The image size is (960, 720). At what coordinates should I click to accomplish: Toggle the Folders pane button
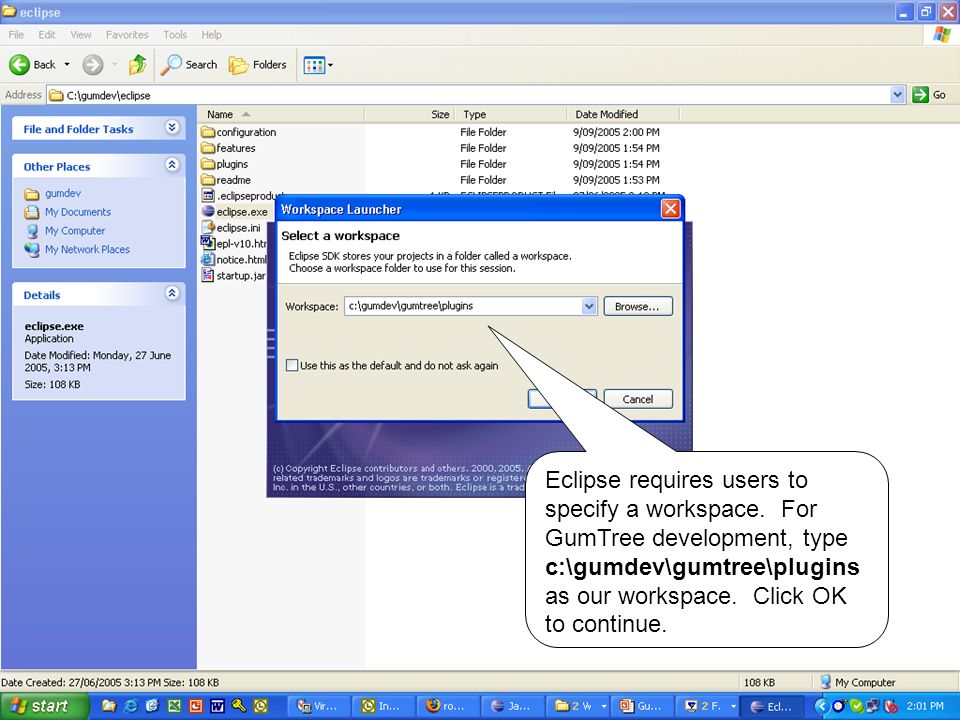257,64
